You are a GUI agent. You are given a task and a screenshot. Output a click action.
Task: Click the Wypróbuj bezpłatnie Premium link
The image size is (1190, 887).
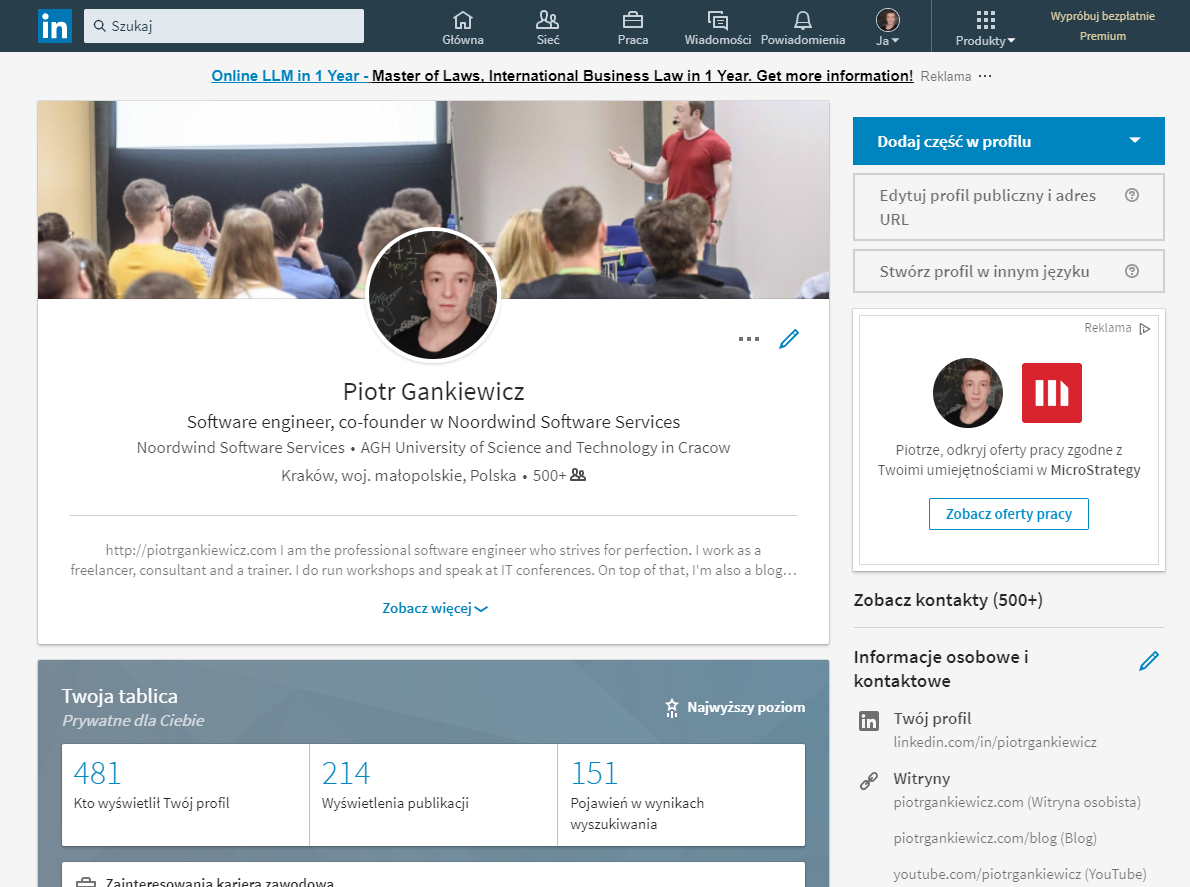(x=1103, y=26)
